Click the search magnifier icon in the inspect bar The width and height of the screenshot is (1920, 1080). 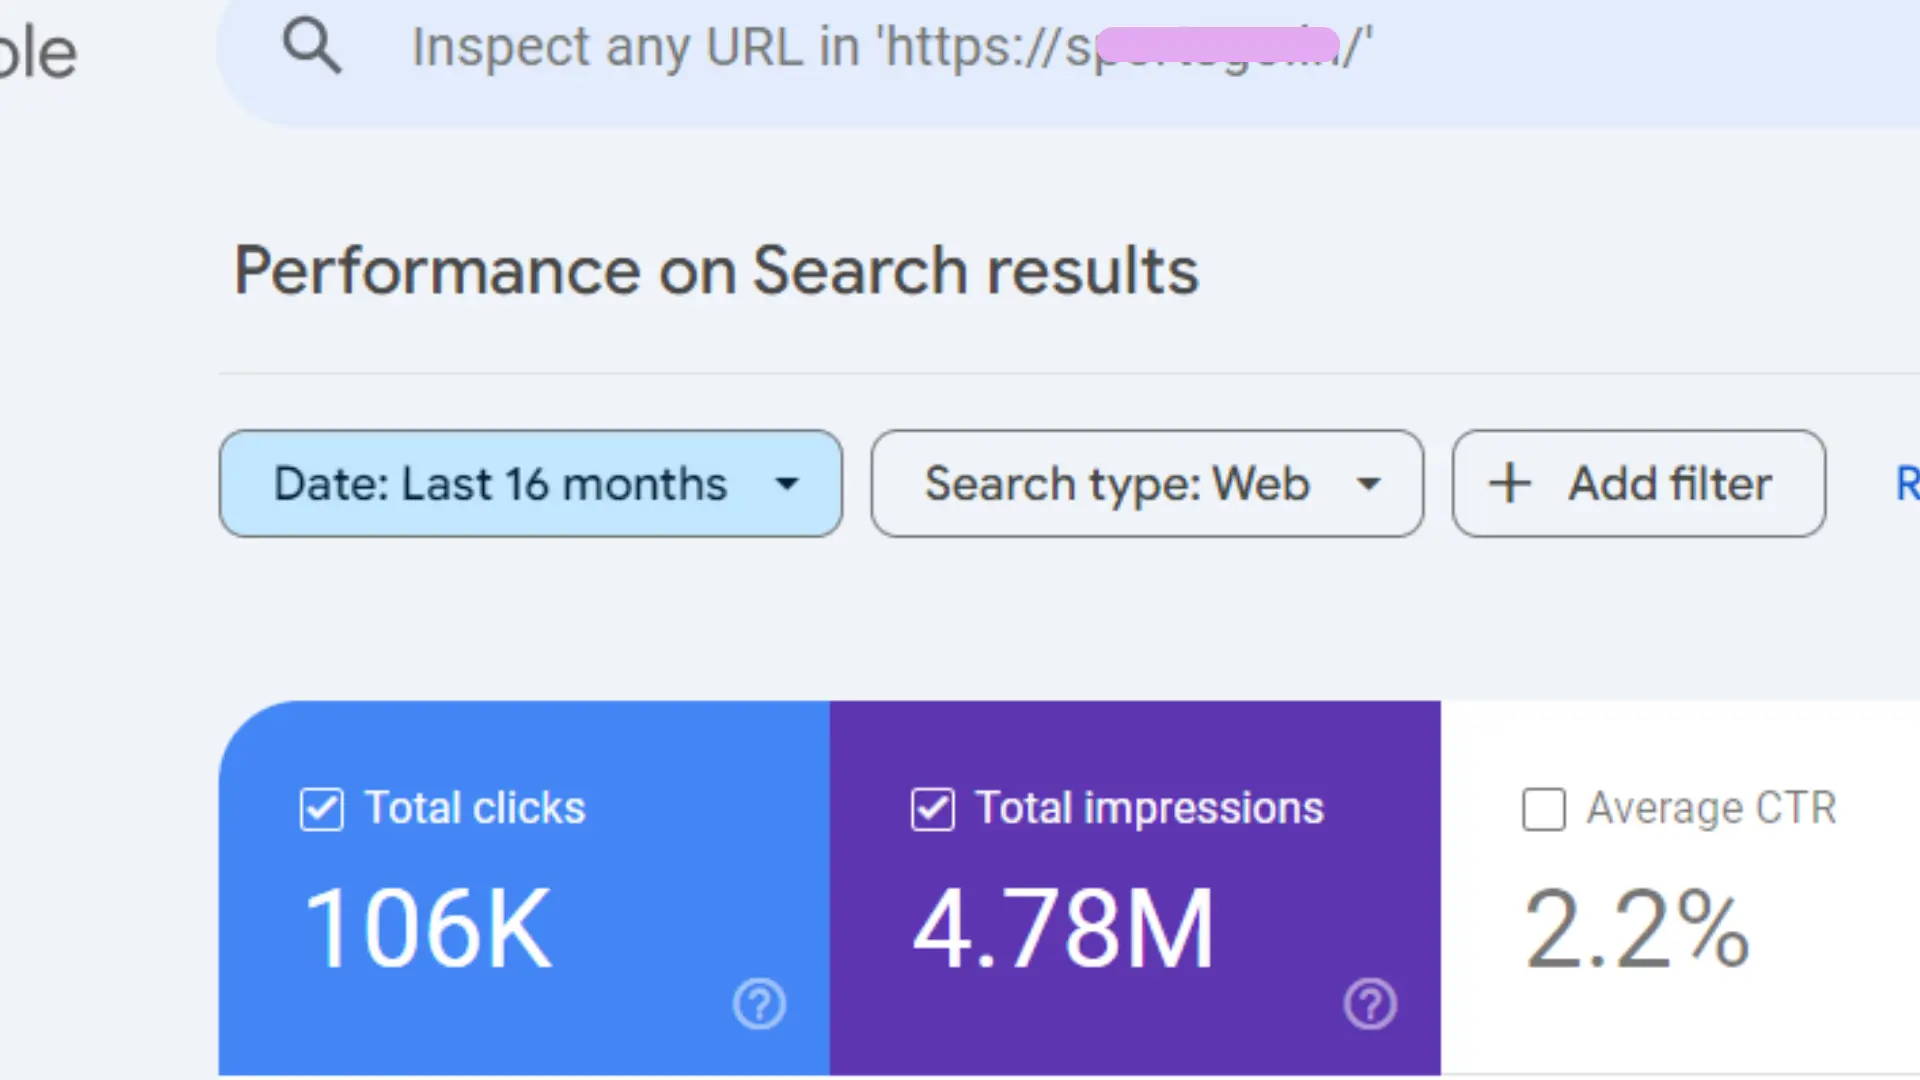pos(312,44)
